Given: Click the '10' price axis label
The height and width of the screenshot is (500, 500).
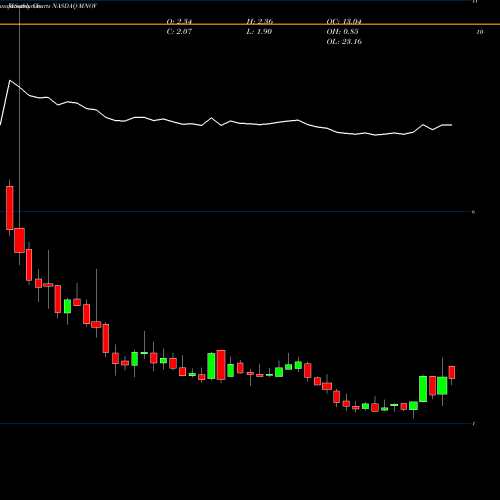Looking at the screenshot, I should (480, 32).
